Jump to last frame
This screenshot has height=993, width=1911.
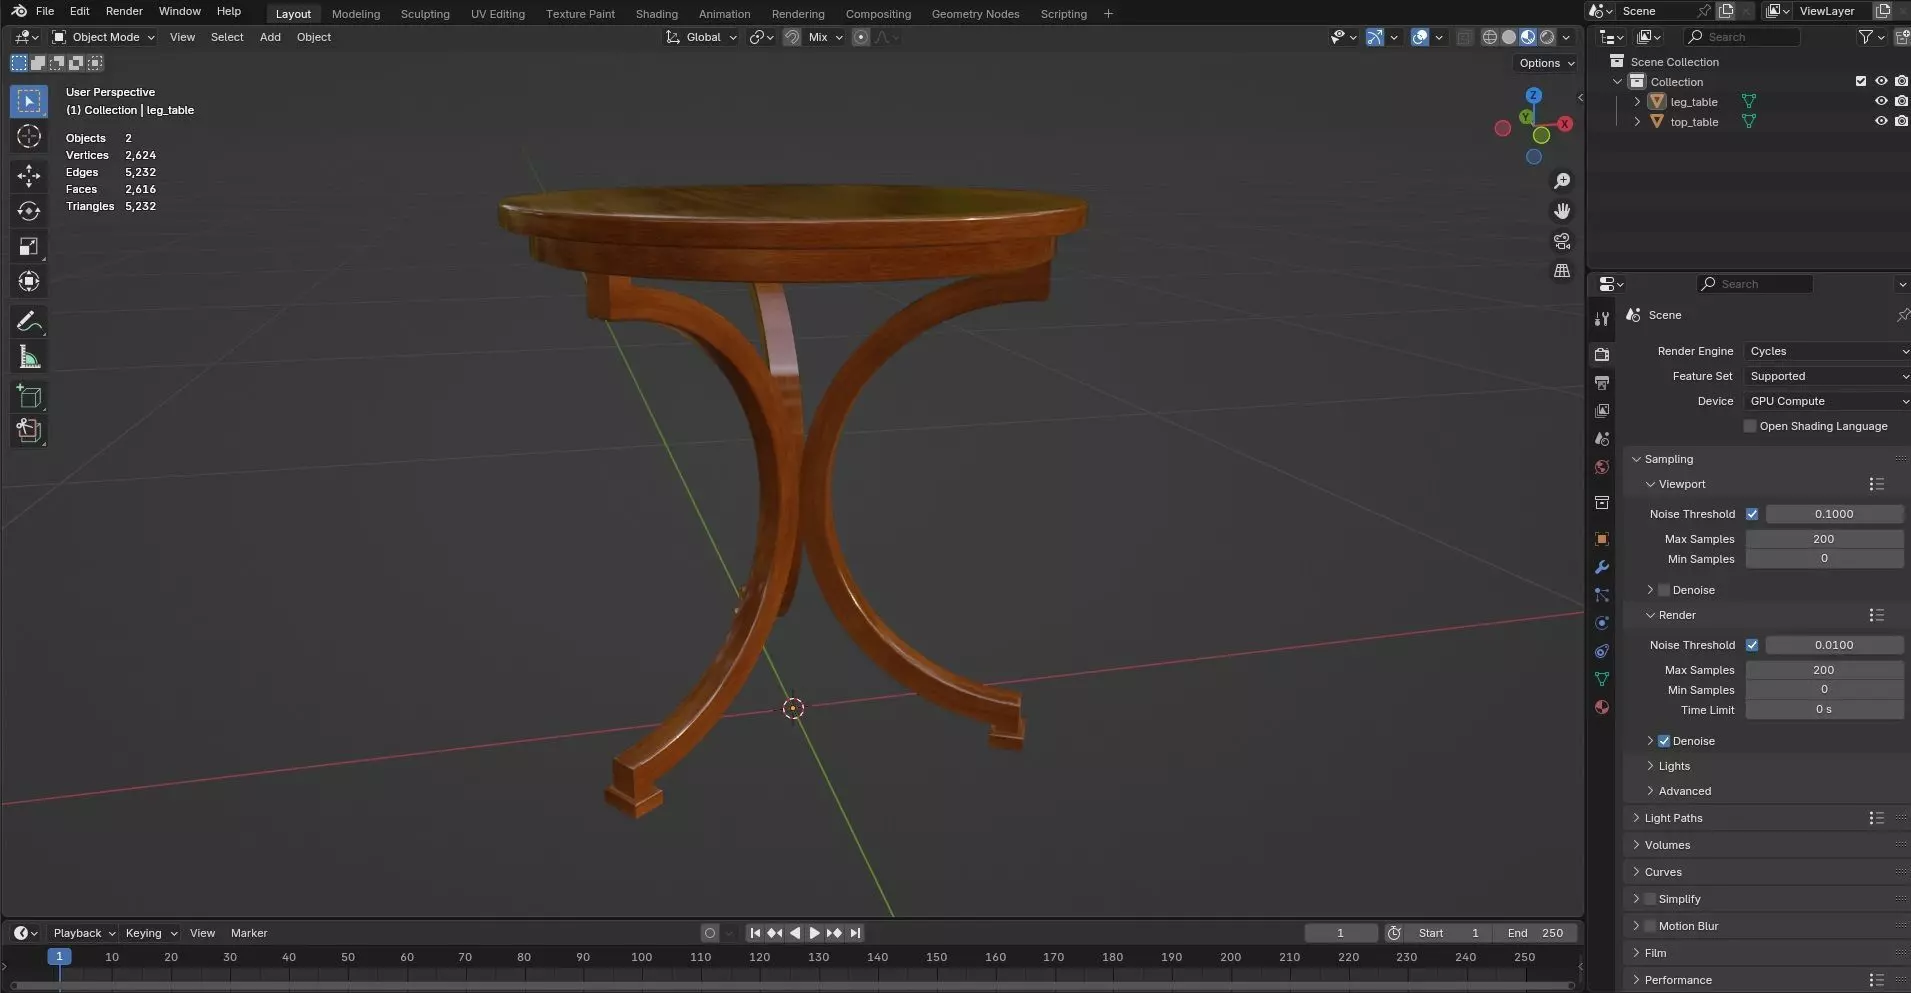855,933
